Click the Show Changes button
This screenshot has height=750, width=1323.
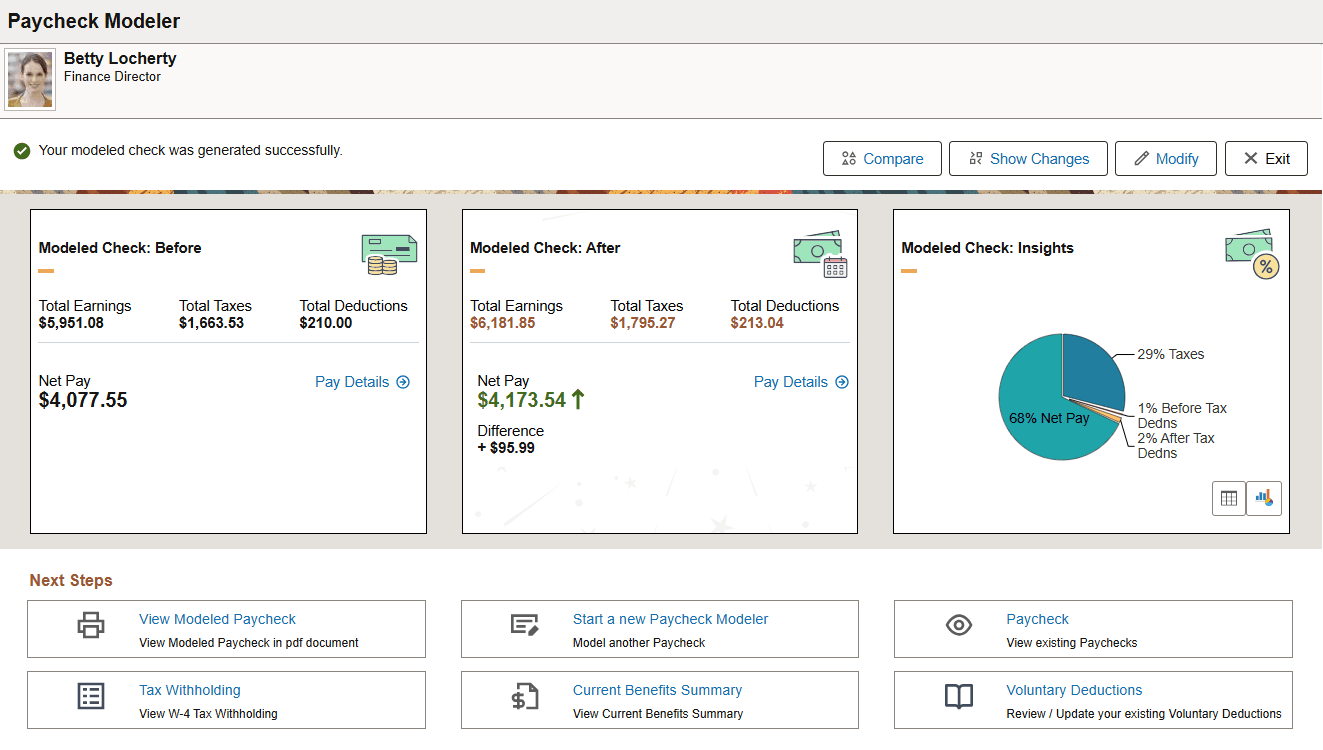point(1028,158)
